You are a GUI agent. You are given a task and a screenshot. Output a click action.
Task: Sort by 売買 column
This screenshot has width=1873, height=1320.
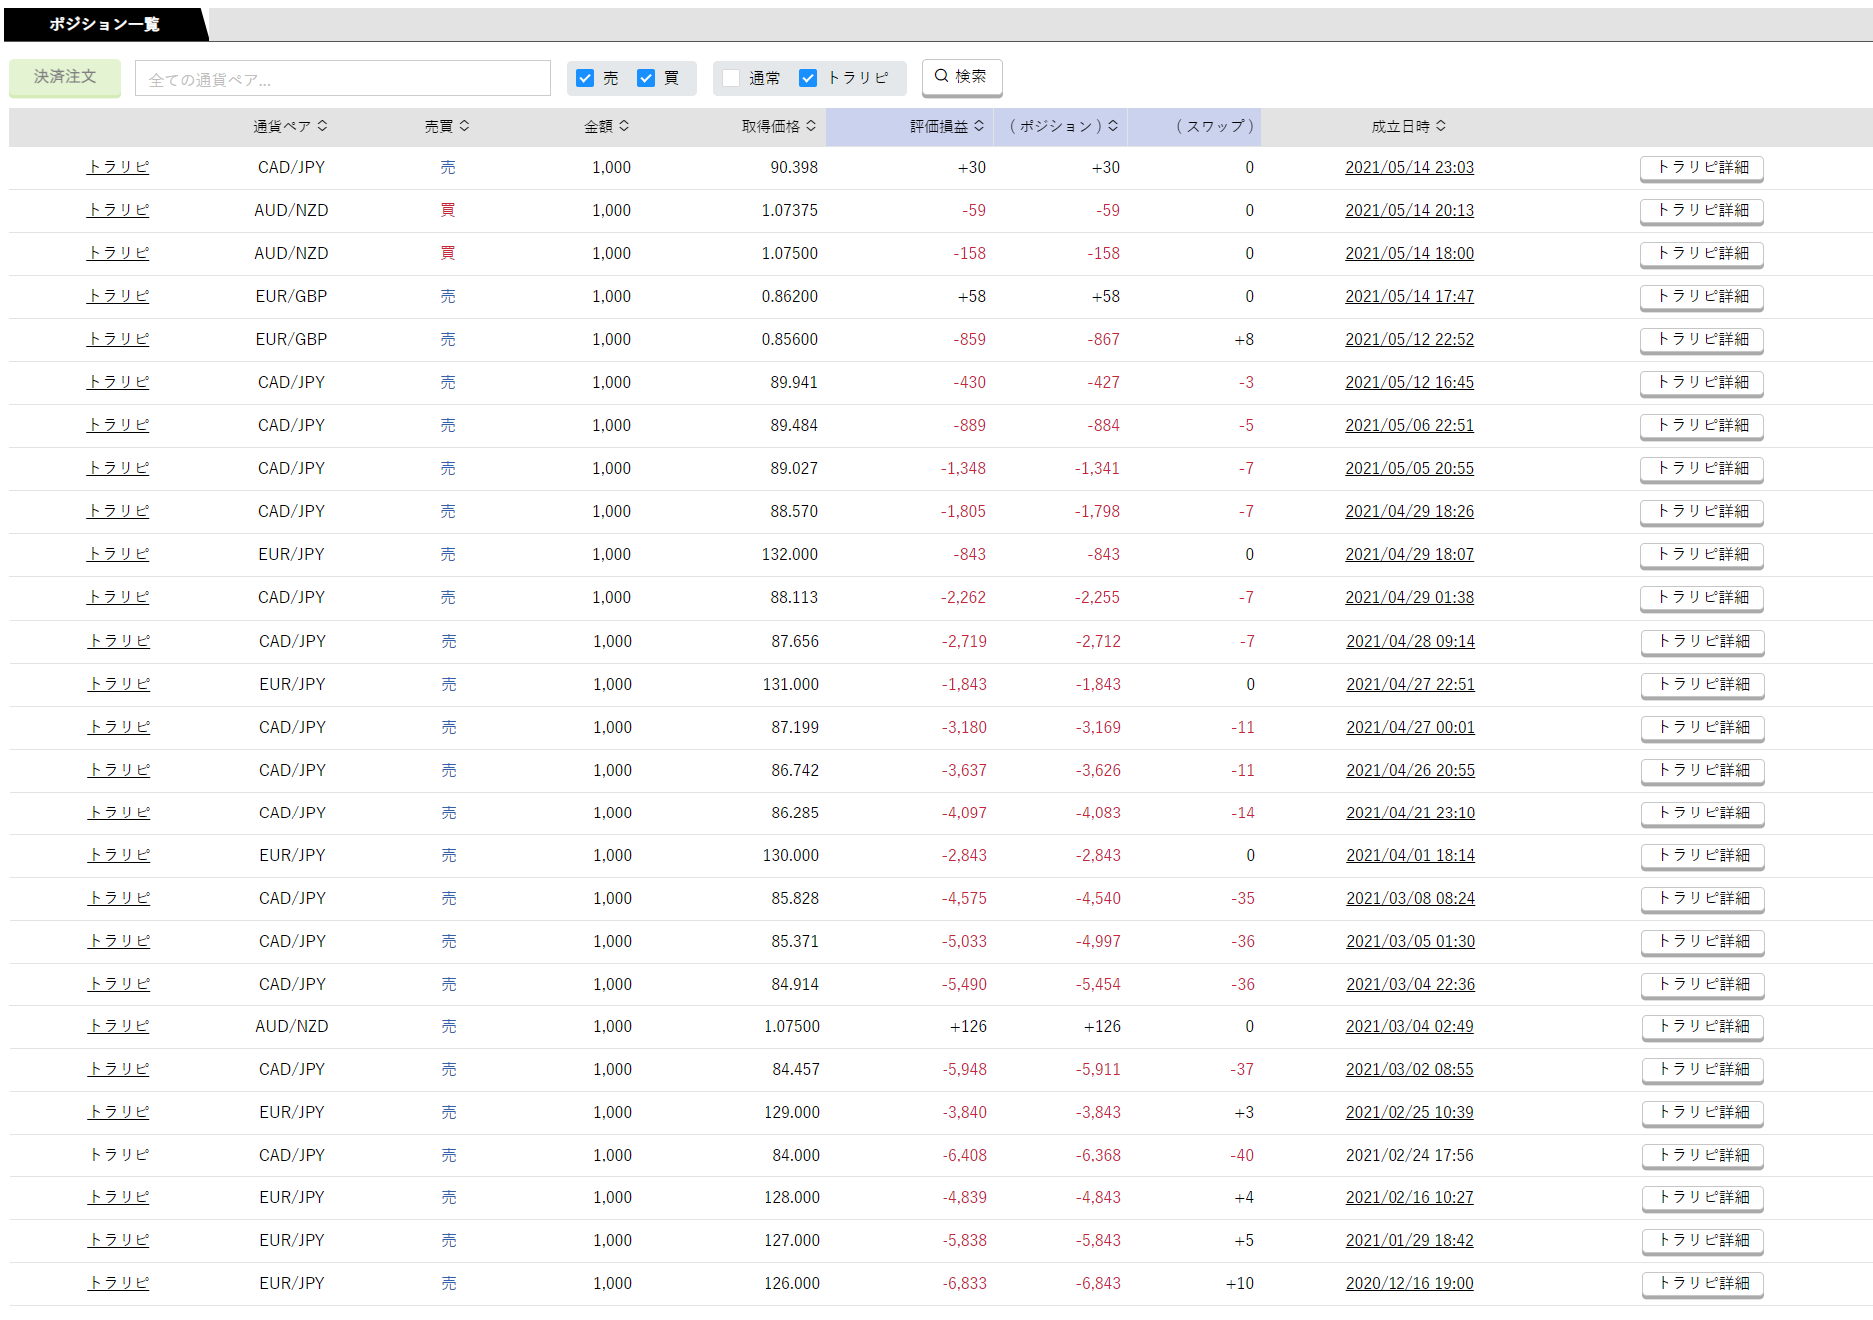point(447,126)
